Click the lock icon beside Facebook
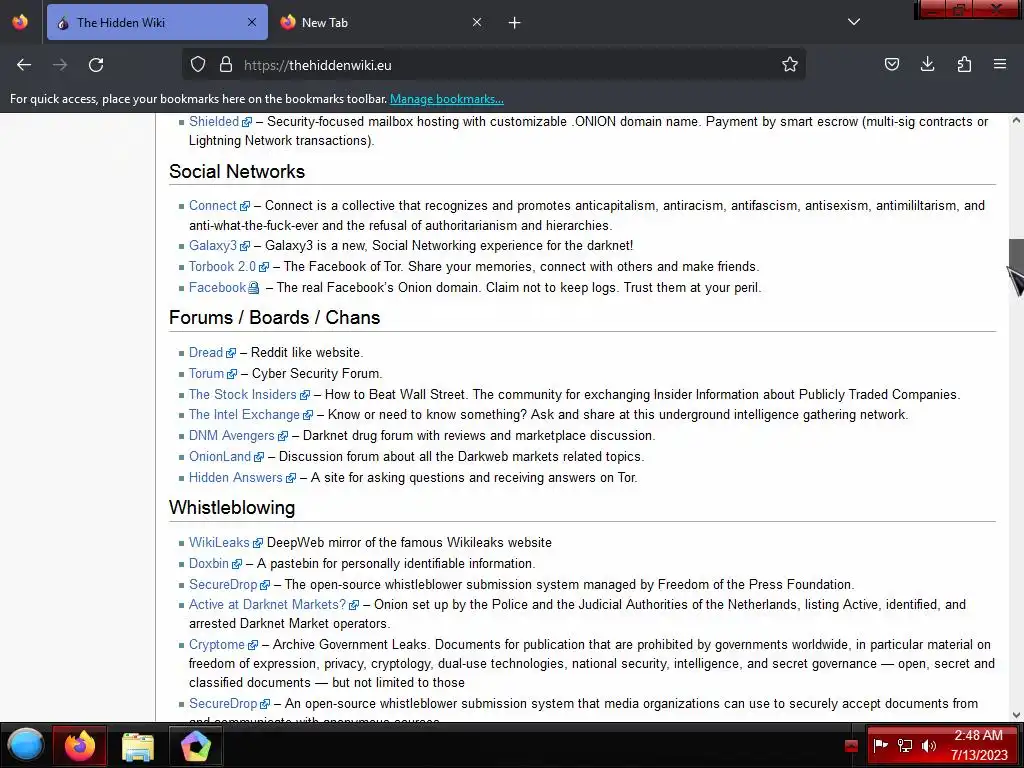This screenshot has height=768, width=1024. (253, 288)
